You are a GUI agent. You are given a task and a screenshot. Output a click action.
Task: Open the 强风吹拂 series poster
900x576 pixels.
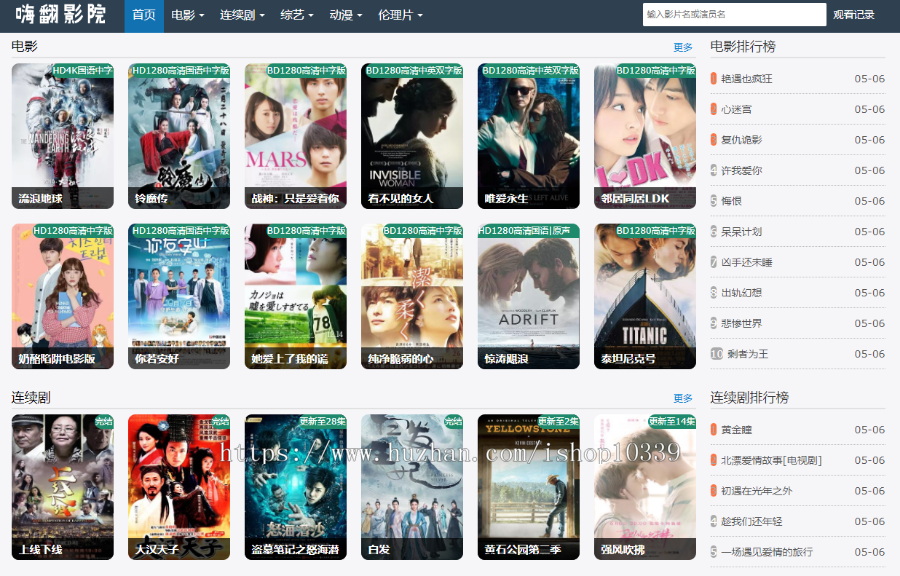pos(645,487)
